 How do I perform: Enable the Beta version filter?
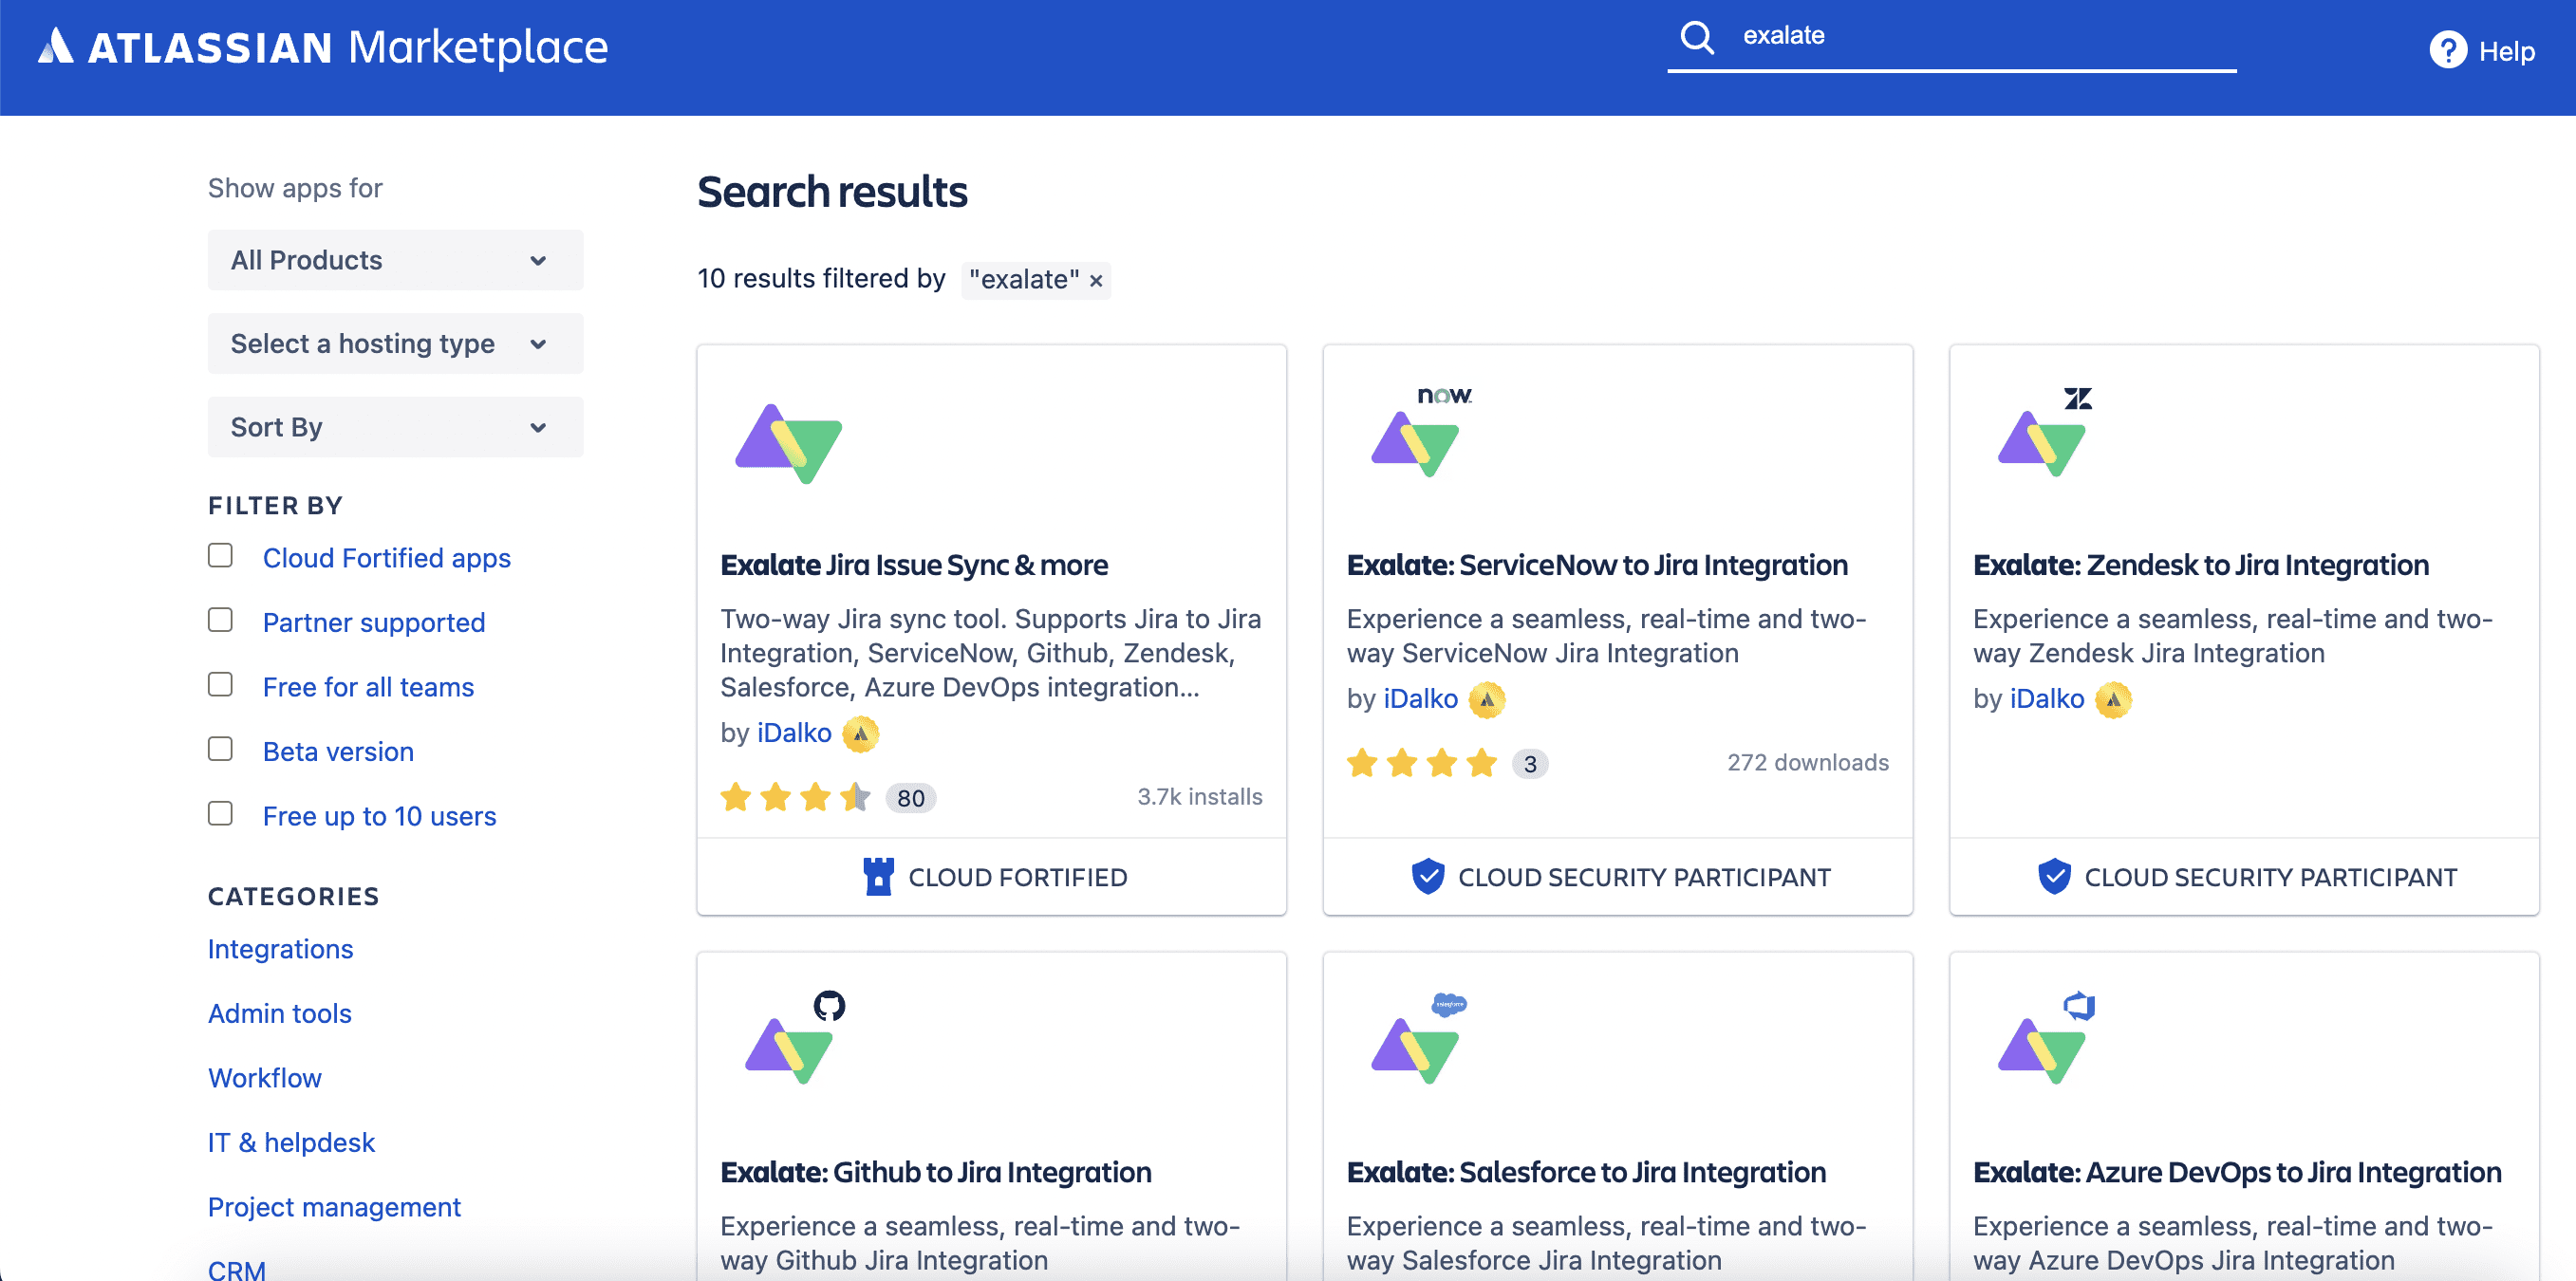pos(220,748)
